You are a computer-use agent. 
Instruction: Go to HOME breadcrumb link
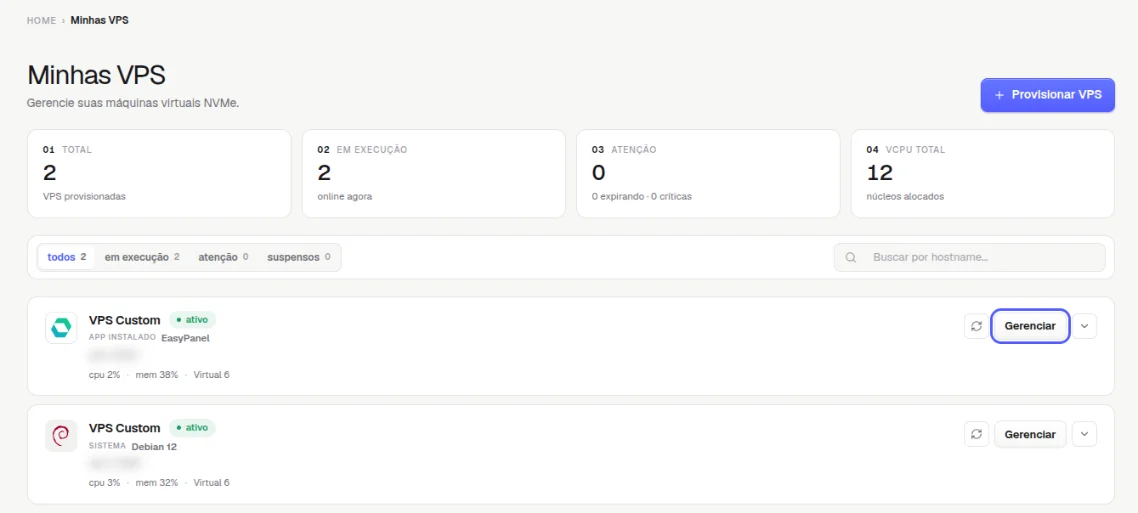(41, 20)
